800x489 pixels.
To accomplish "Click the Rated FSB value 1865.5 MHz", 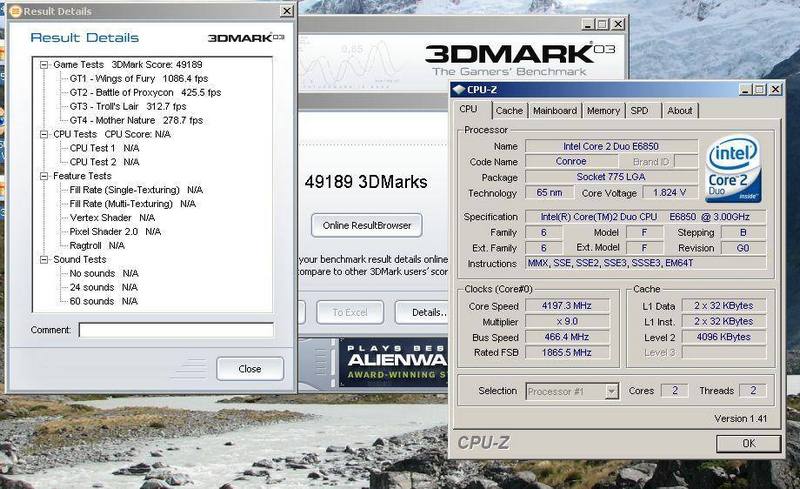I will [x=567, y=352].
